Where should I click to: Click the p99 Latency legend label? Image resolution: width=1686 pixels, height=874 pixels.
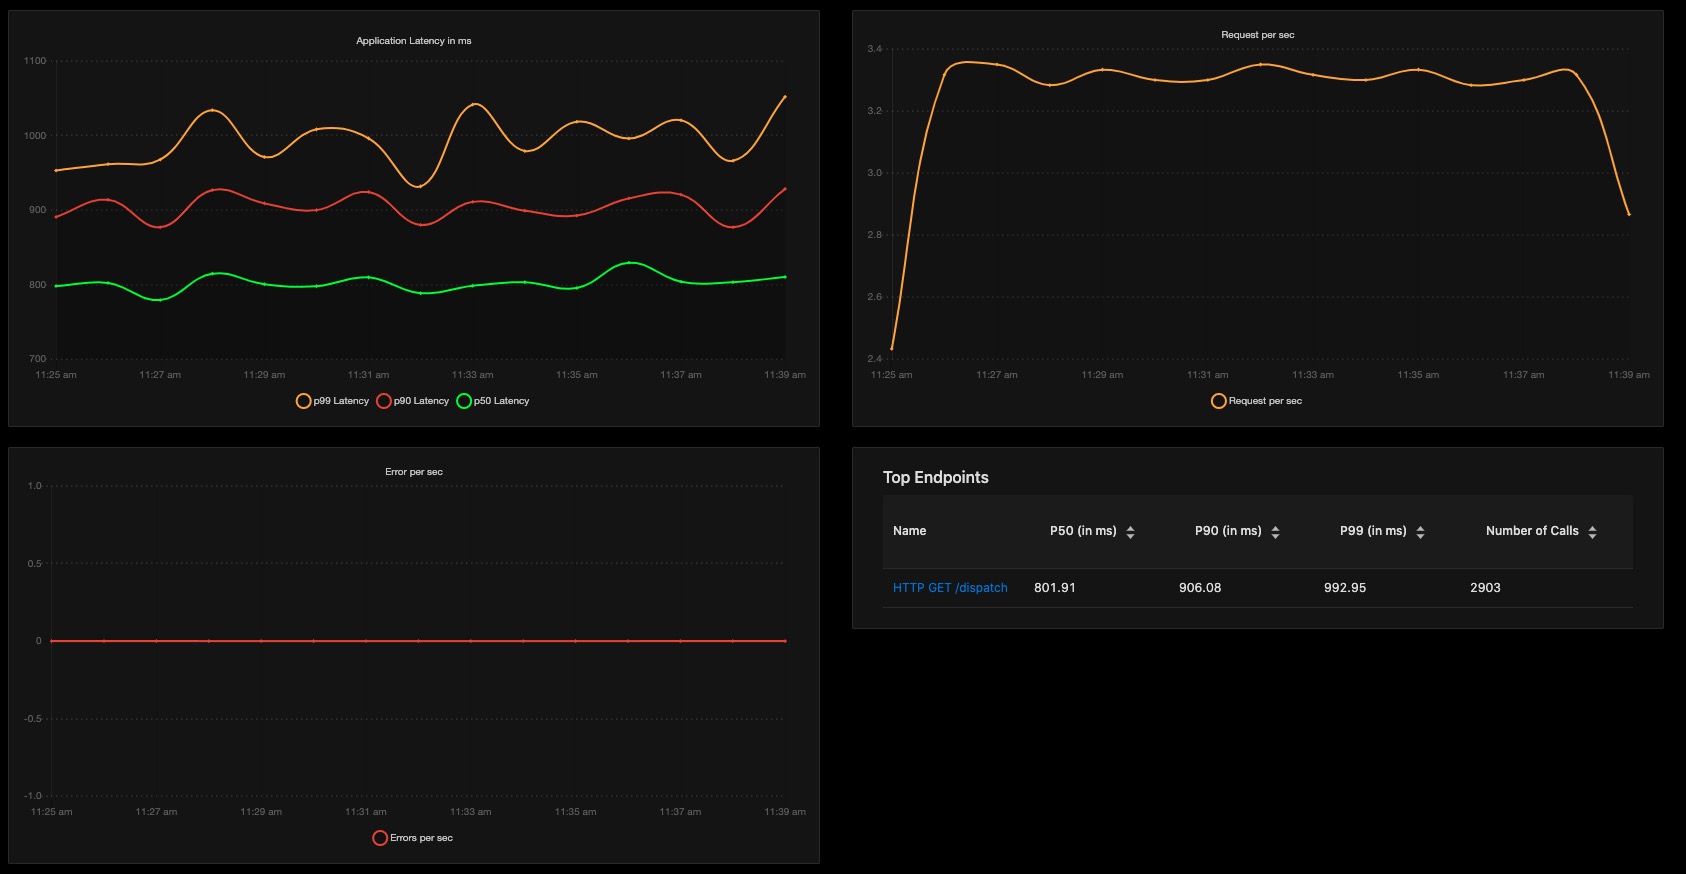[x=341, y=401]
